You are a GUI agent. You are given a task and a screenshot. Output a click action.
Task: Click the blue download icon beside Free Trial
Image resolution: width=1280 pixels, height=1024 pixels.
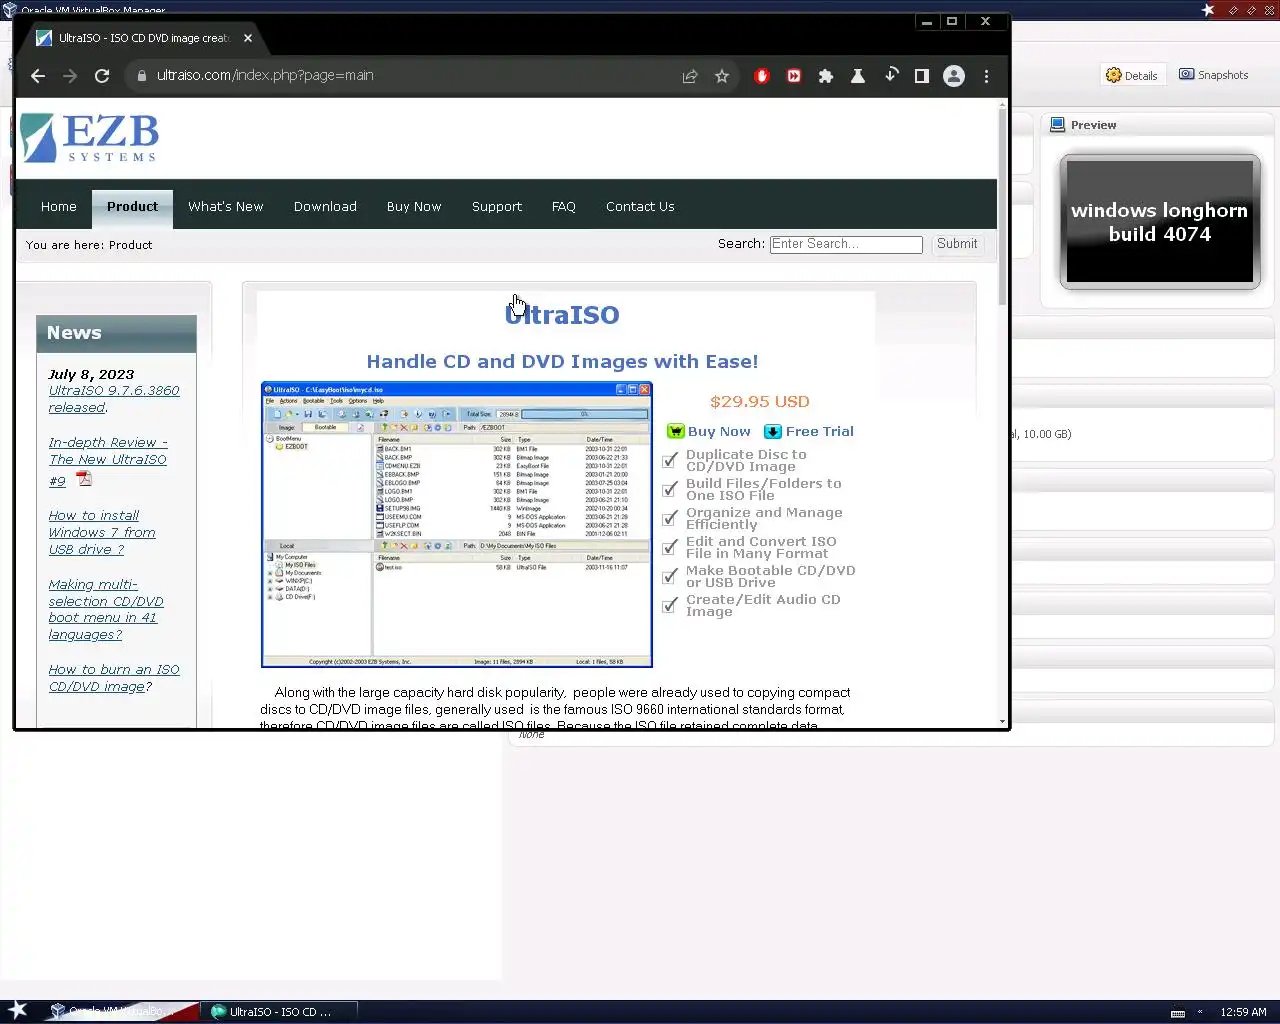tap(773, 432)
